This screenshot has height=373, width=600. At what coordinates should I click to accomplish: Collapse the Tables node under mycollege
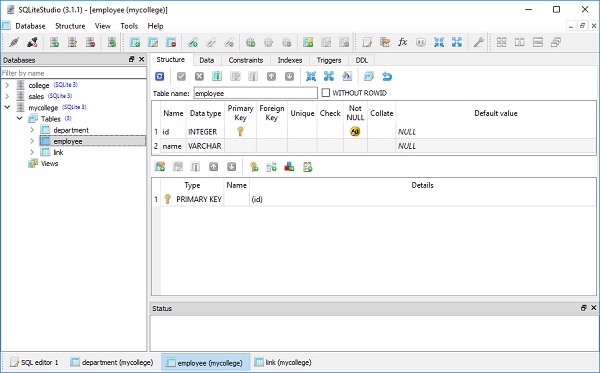click(x=20, y=119)
